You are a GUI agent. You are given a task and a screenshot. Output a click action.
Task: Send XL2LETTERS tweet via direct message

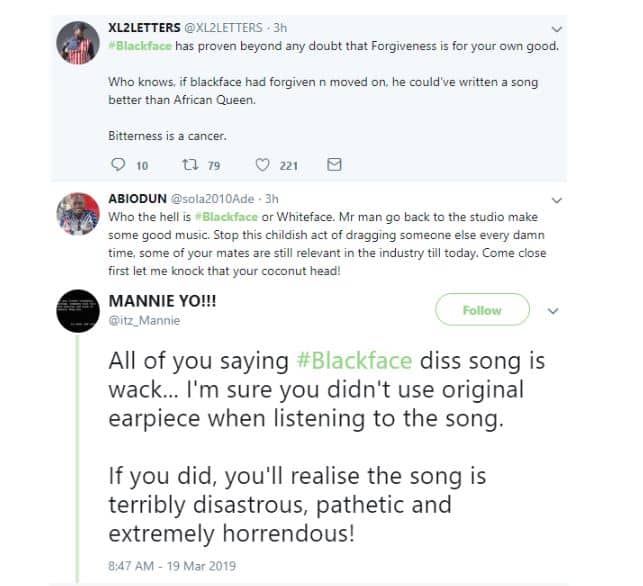(334, 165)
